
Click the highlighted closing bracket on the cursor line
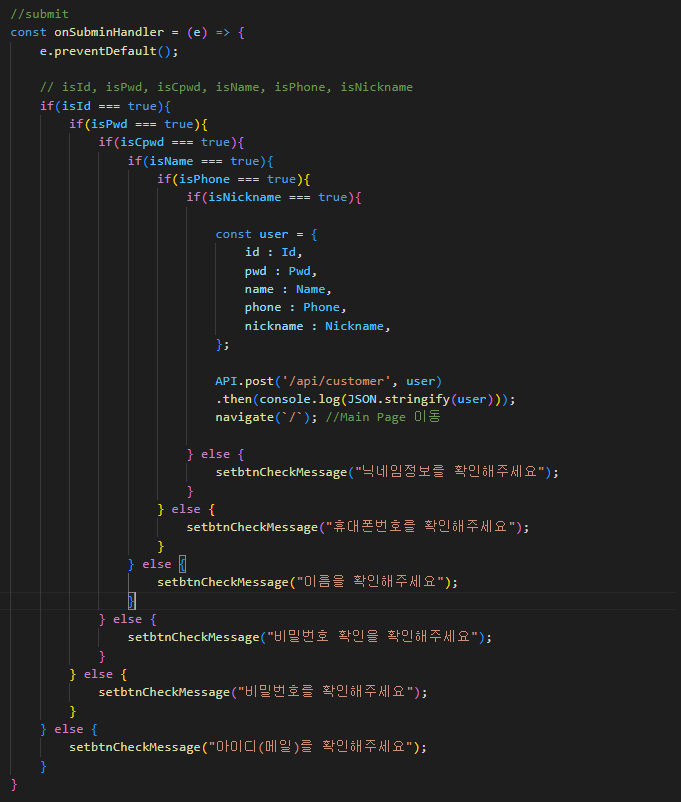[131, 600]
